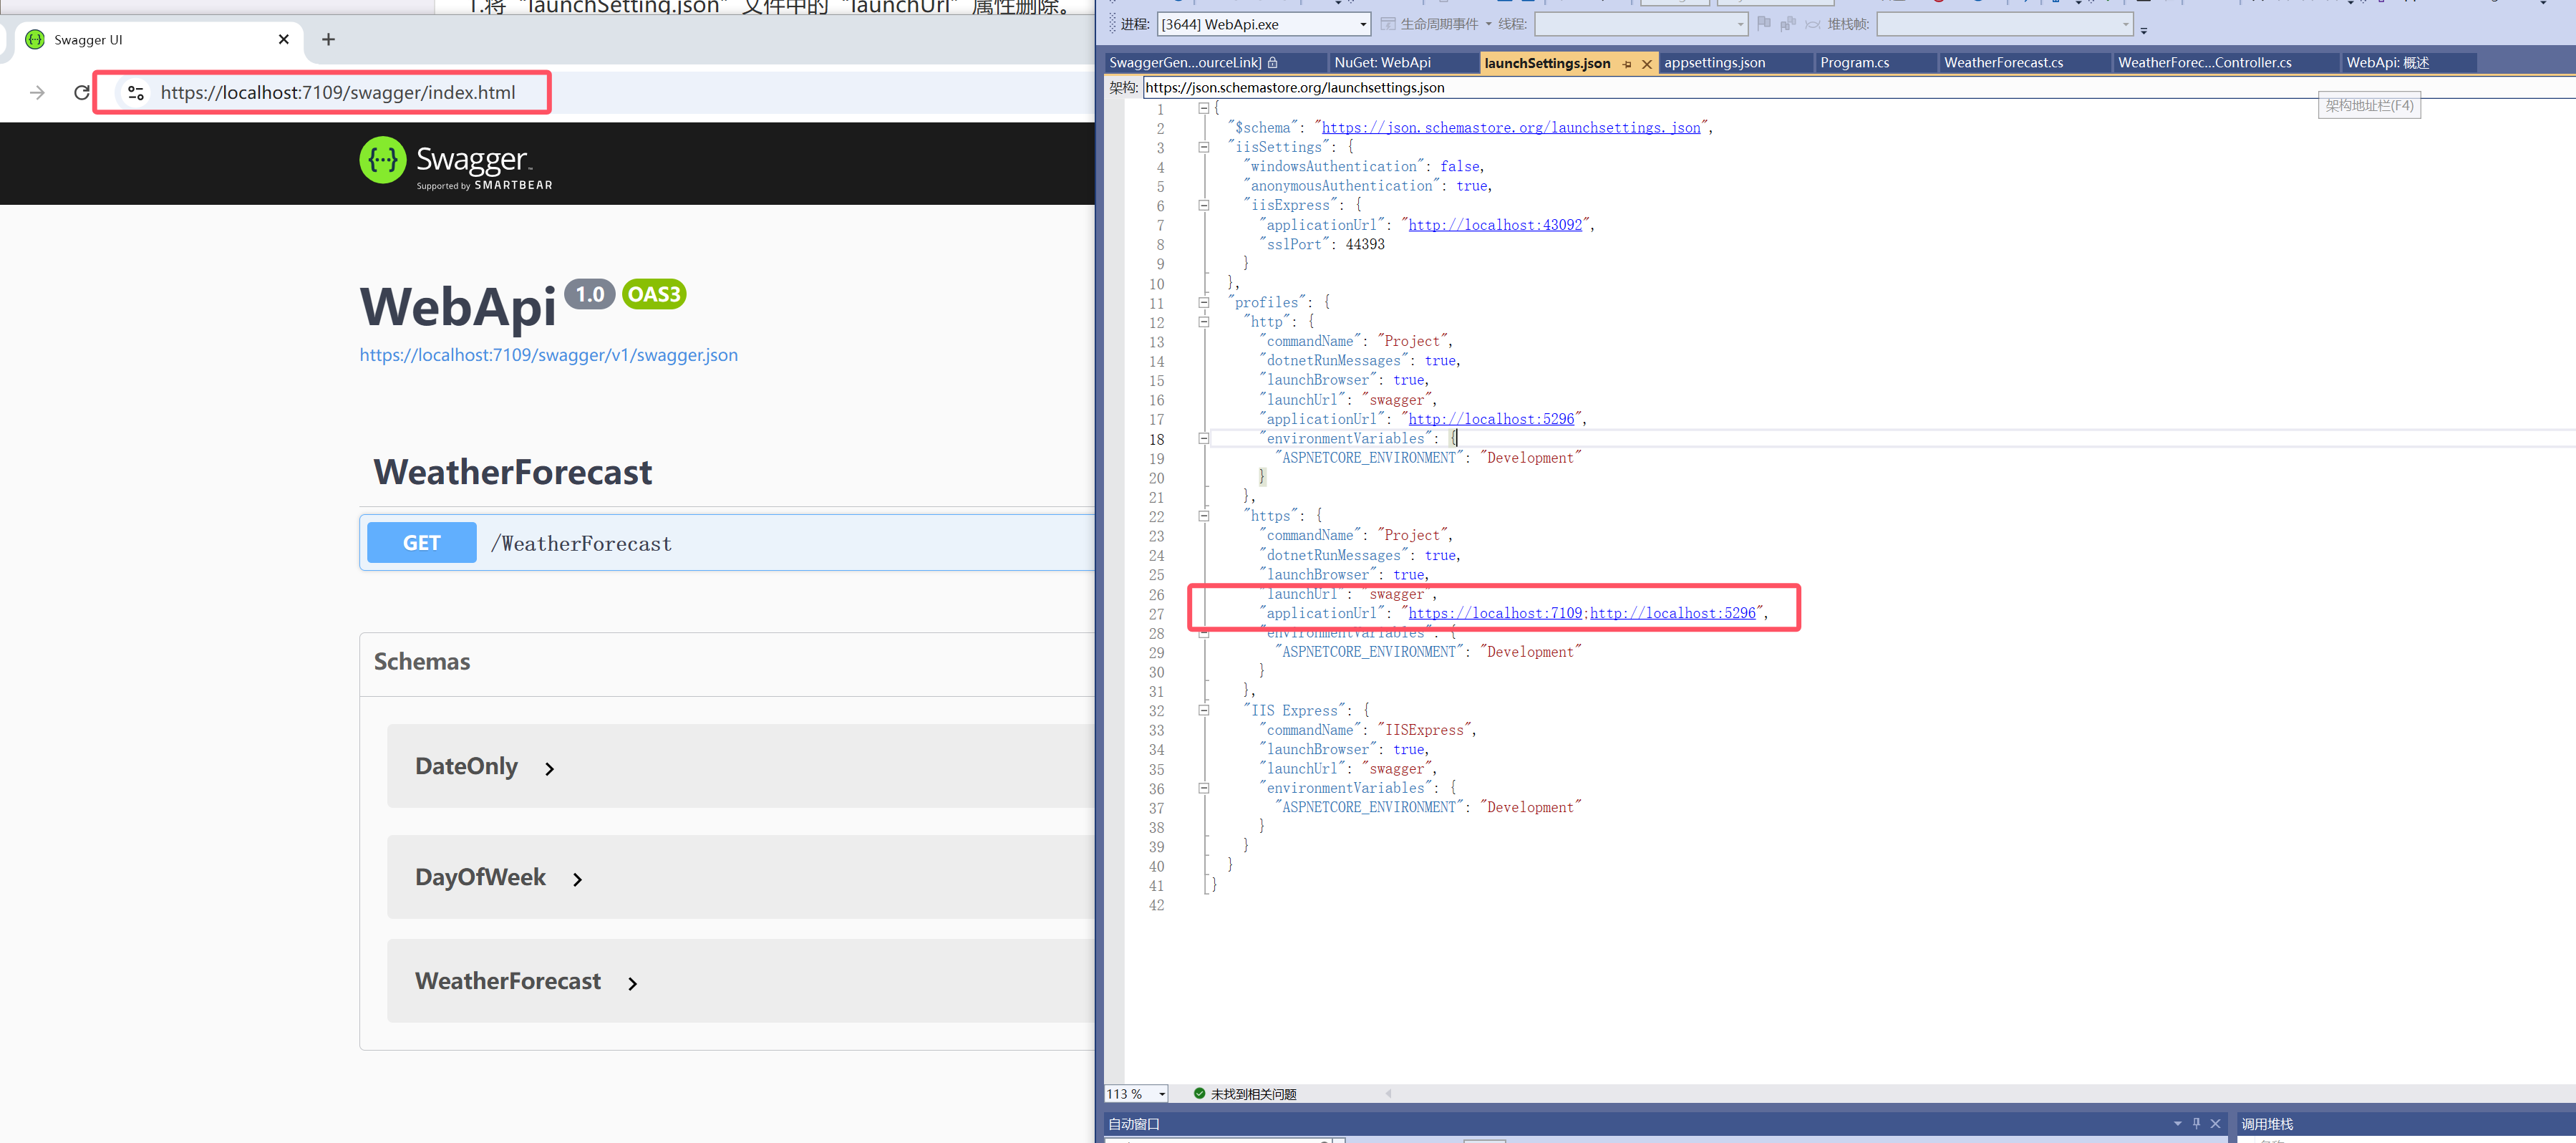Click the Swagger logo icon
The width and height of the screenshot is (2576, 1143).
pyautogui.click(x=383, y=161)
